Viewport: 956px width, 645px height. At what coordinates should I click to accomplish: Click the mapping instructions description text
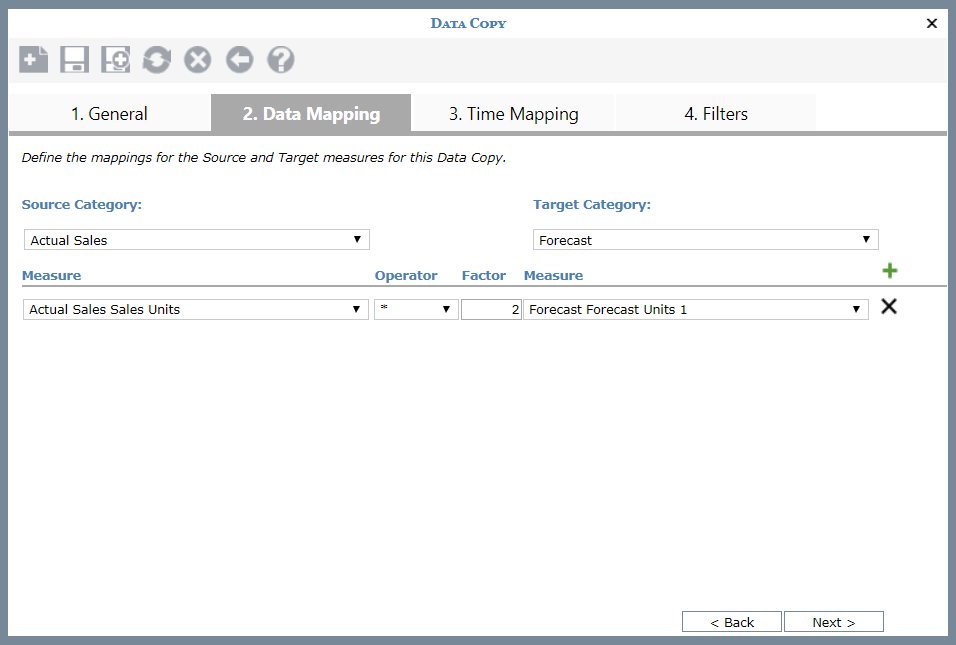pos(264,157)
